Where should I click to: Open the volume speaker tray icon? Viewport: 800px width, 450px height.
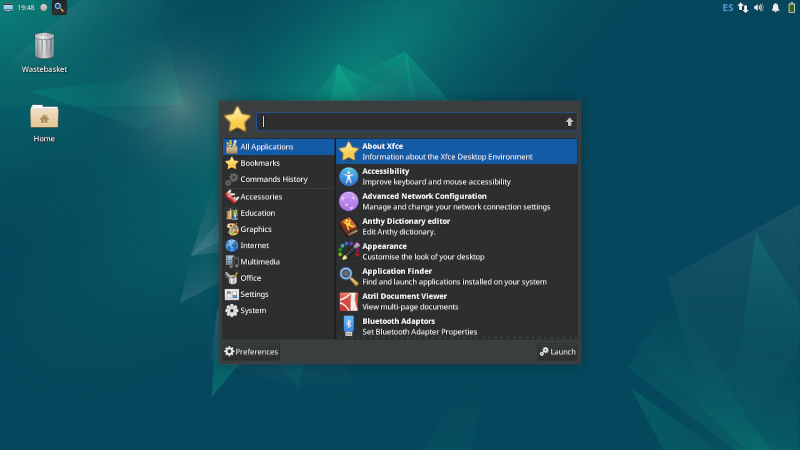click(759, 8)
